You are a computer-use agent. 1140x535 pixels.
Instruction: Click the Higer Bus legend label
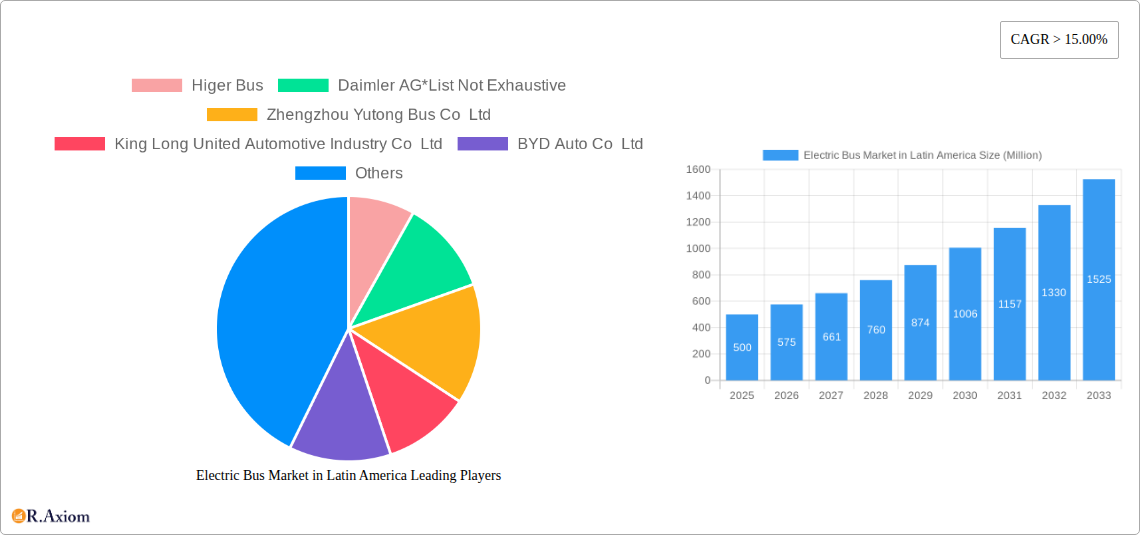[x=227, y=86]
